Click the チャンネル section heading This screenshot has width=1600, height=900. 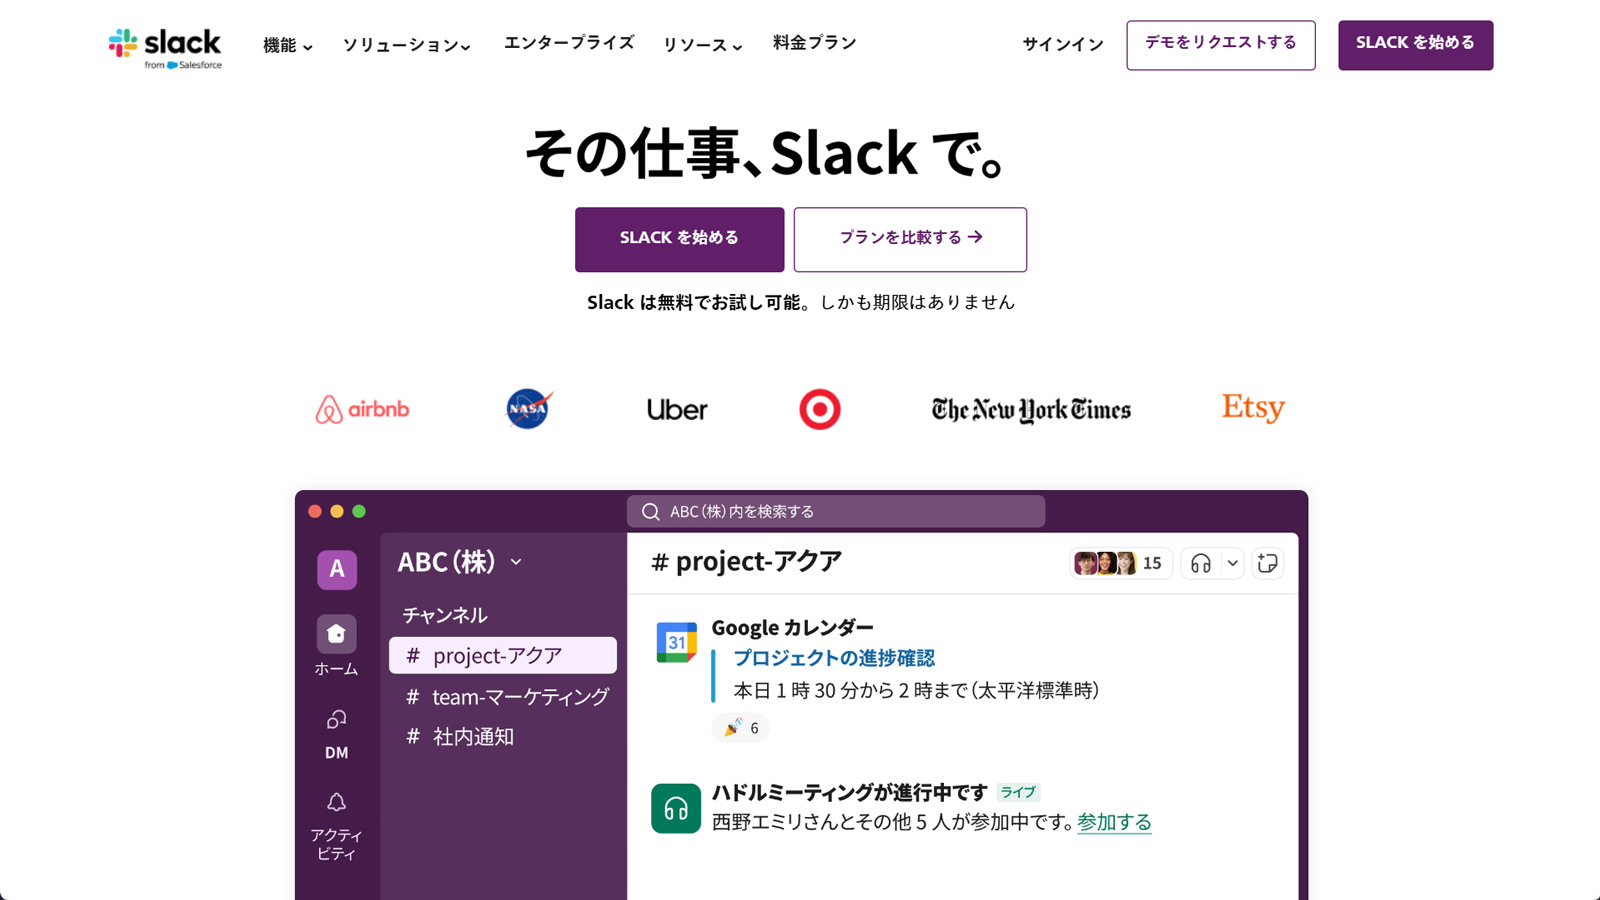tap(444, 615)
